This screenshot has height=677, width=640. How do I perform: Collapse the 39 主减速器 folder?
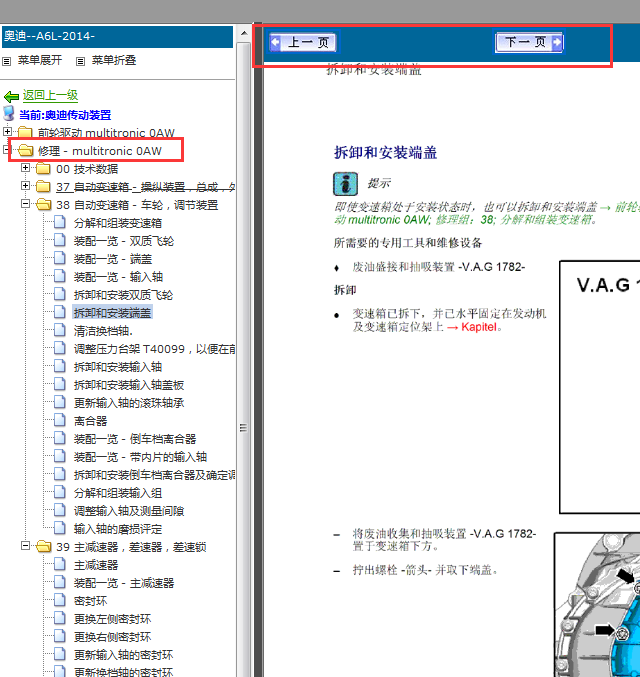click(25, 546)
